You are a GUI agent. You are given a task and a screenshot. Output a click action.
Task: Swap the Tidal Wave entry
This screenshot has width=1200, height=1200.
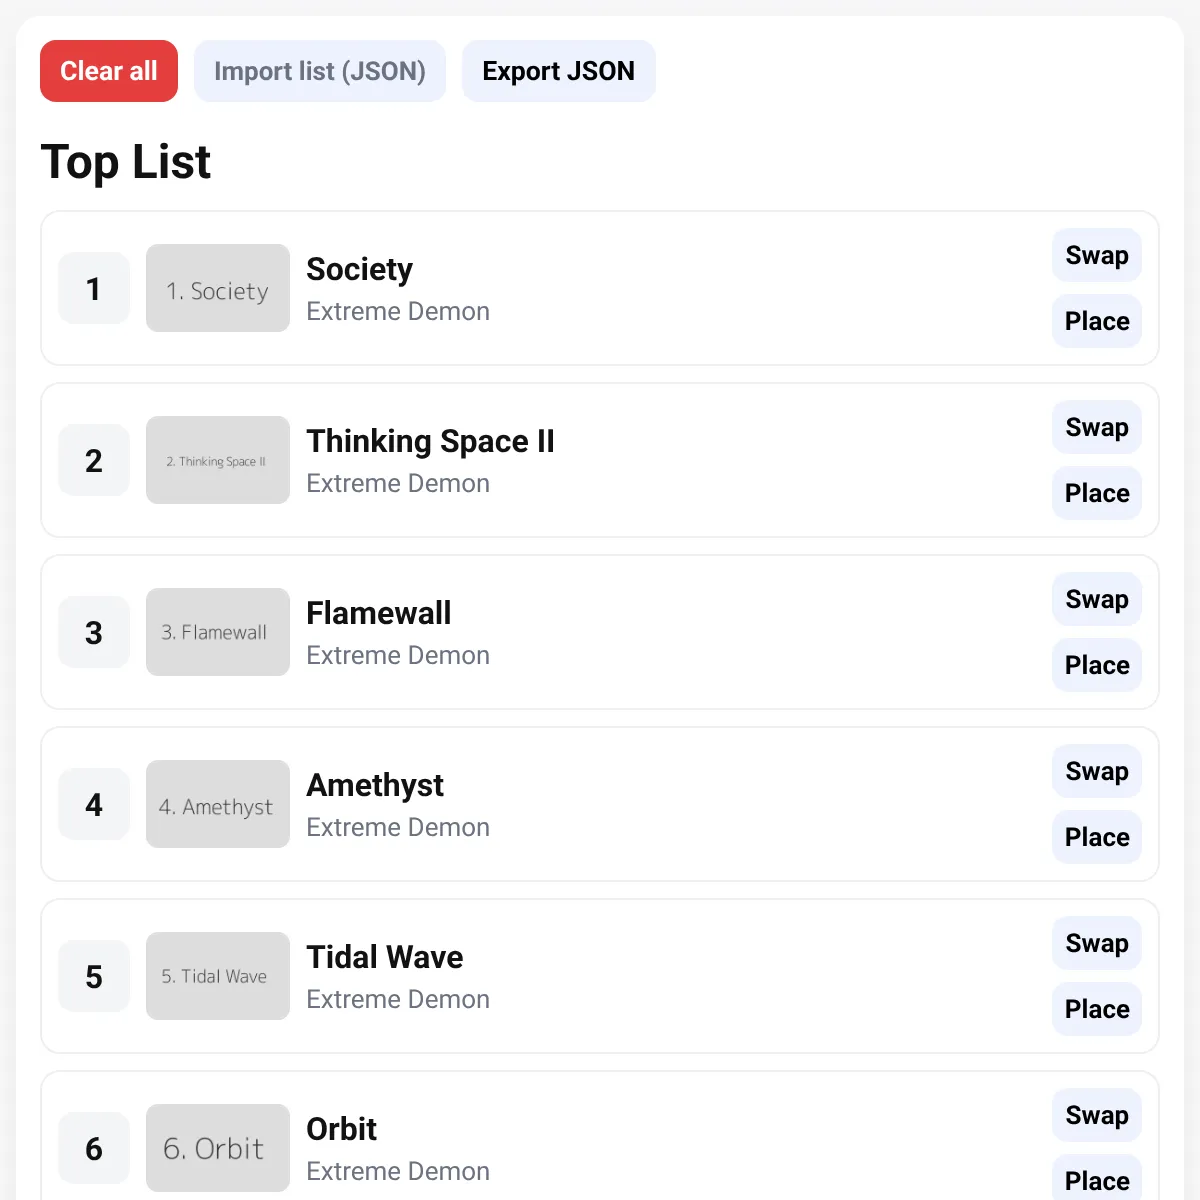click(x=1097, y=943)
